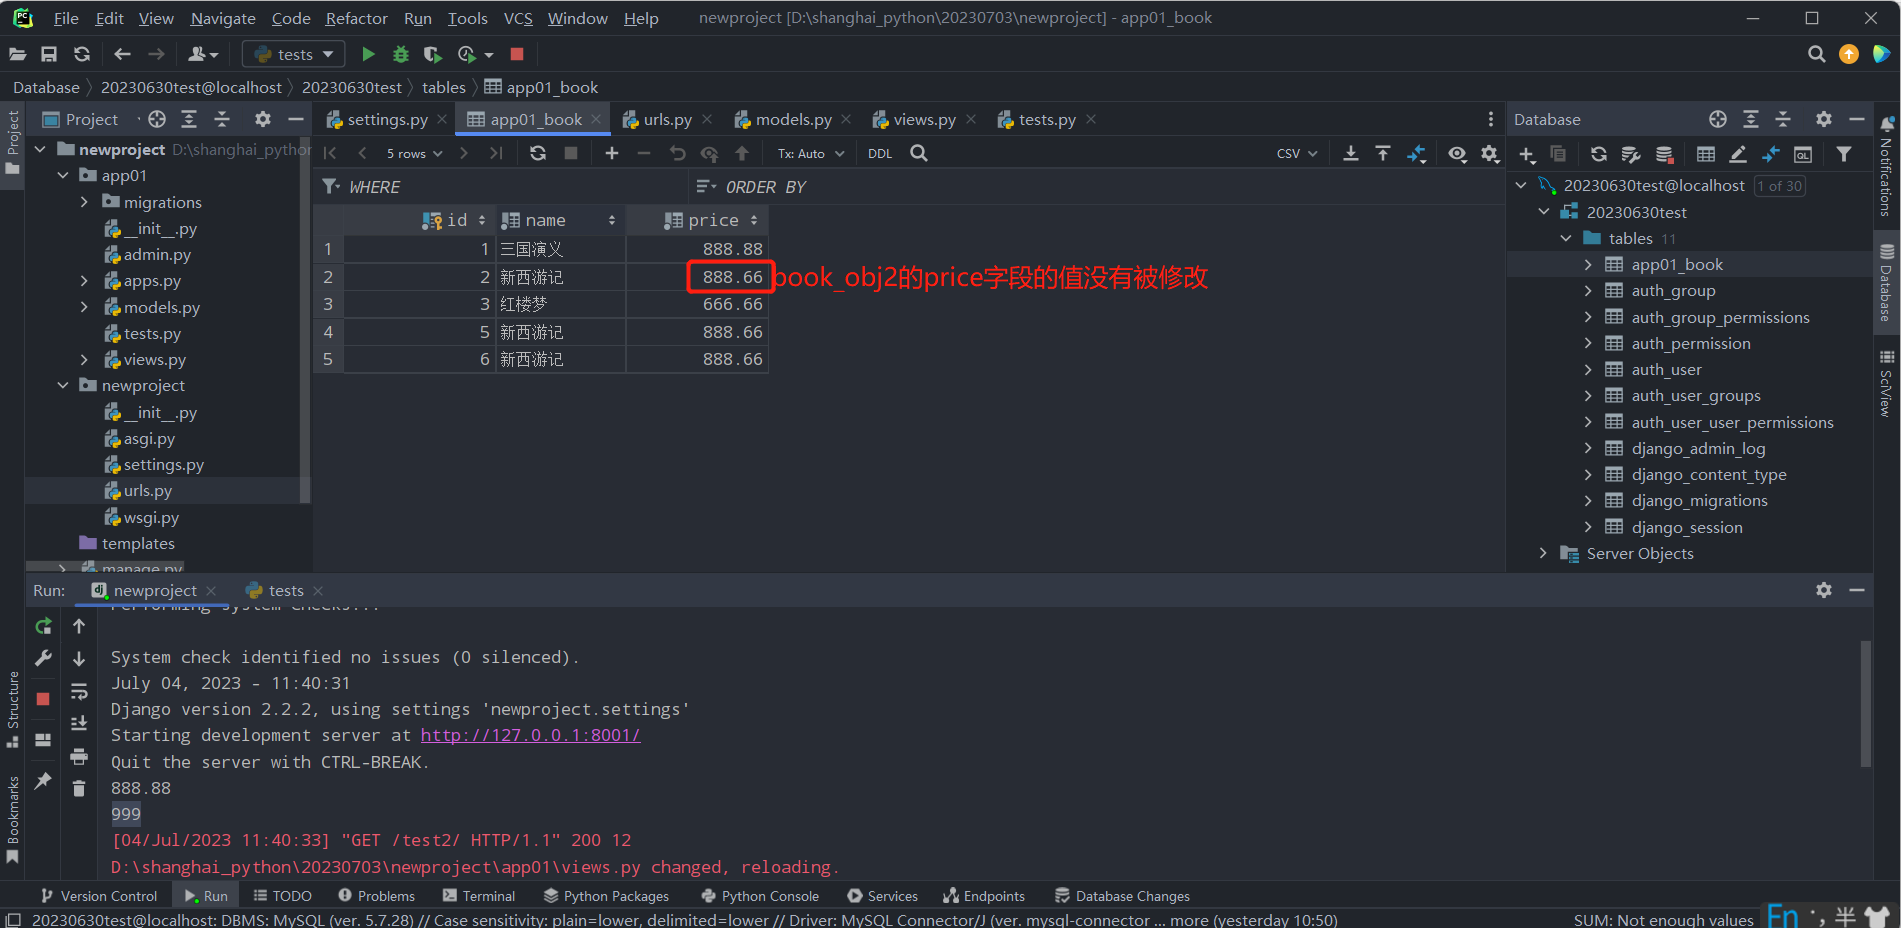Collapse the tables node in the Database tree

click(1566, 238)
